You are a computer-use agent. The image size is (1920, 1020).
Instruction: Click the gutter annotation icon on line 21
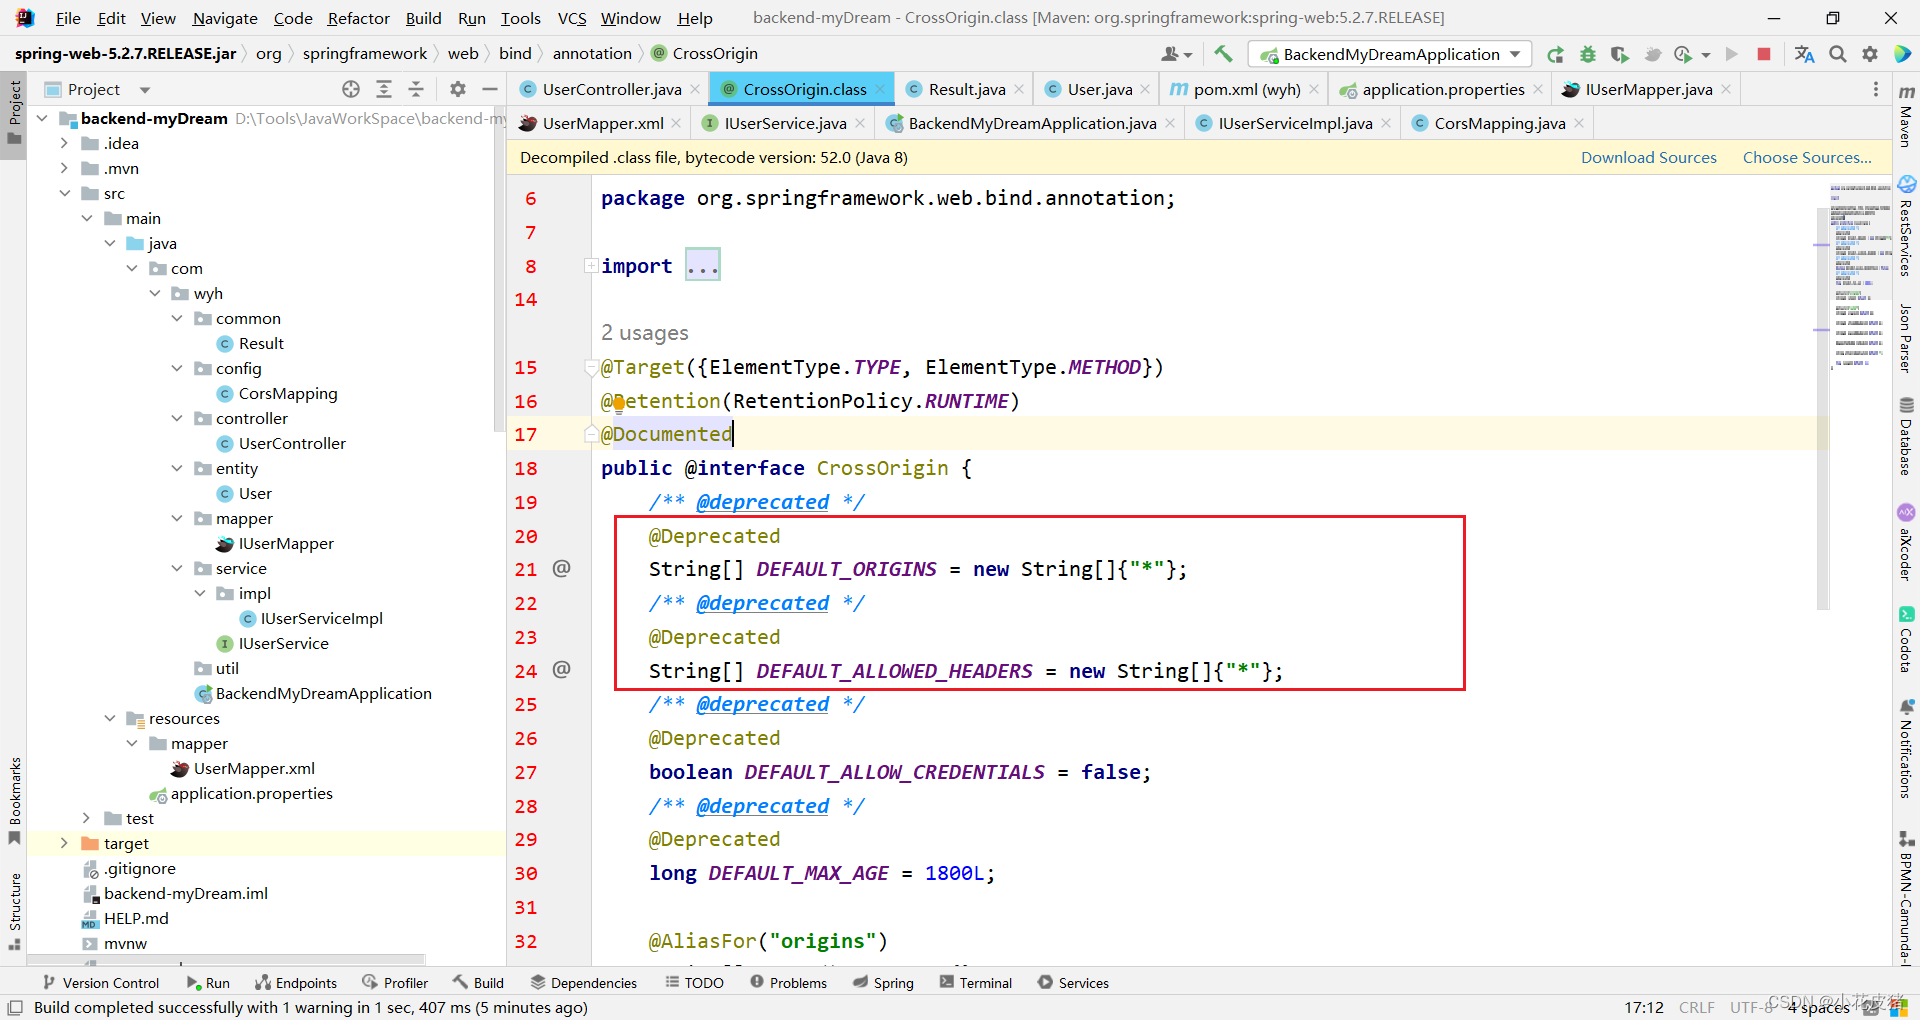pos(562,568)
